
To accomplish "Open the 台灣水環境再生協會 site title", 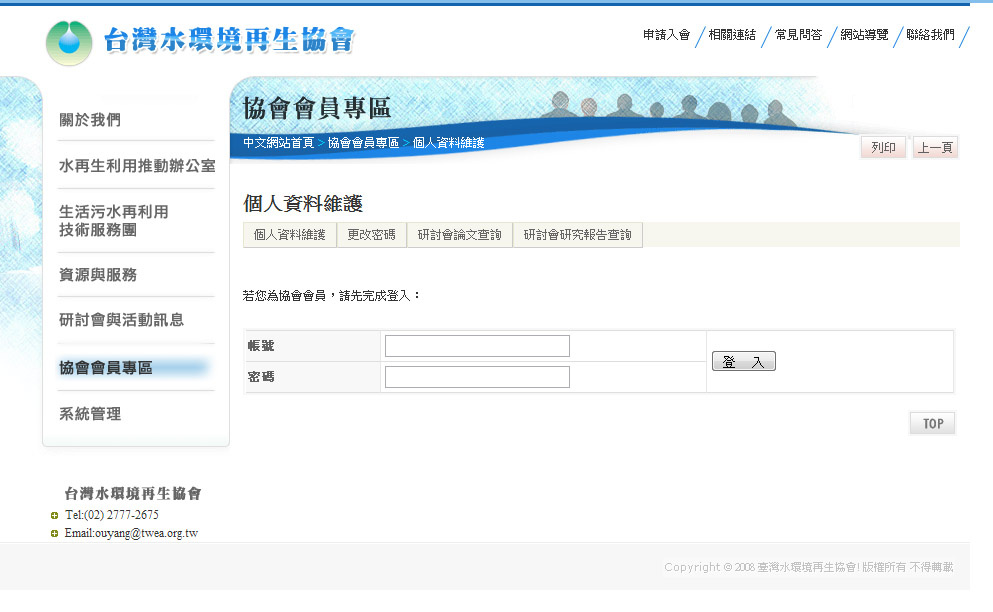I will (229, 40).
